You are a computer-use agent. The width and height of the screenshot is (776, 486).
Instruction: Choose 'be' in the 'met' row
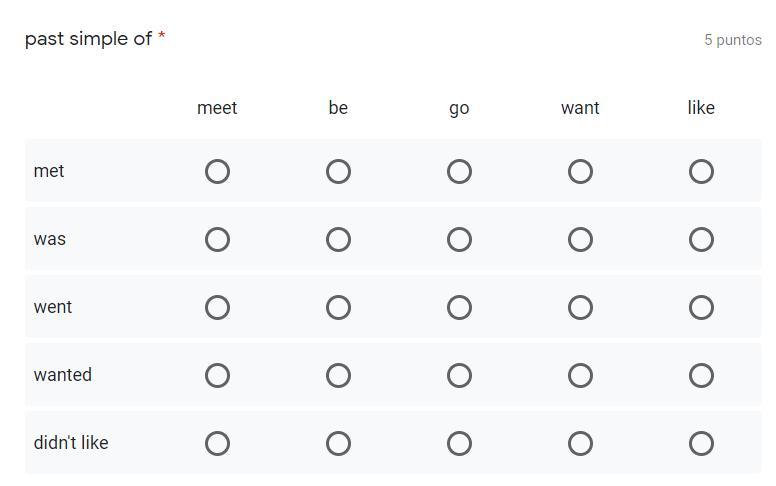[338, 172]
